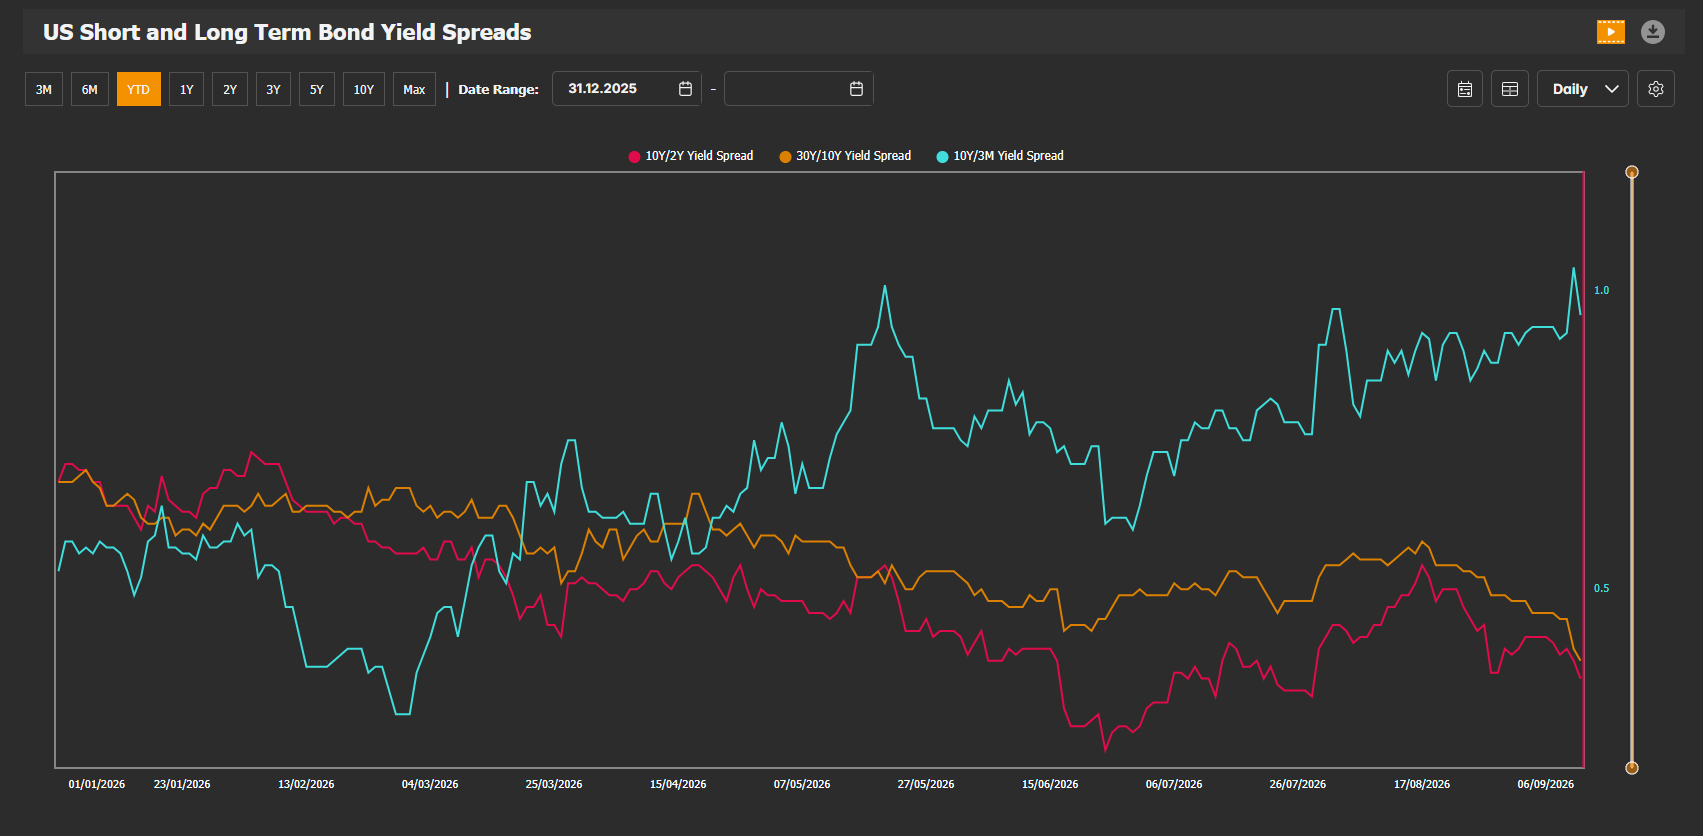
Task: Download the chart using the download icon
Action: [x=1653, y=32]
